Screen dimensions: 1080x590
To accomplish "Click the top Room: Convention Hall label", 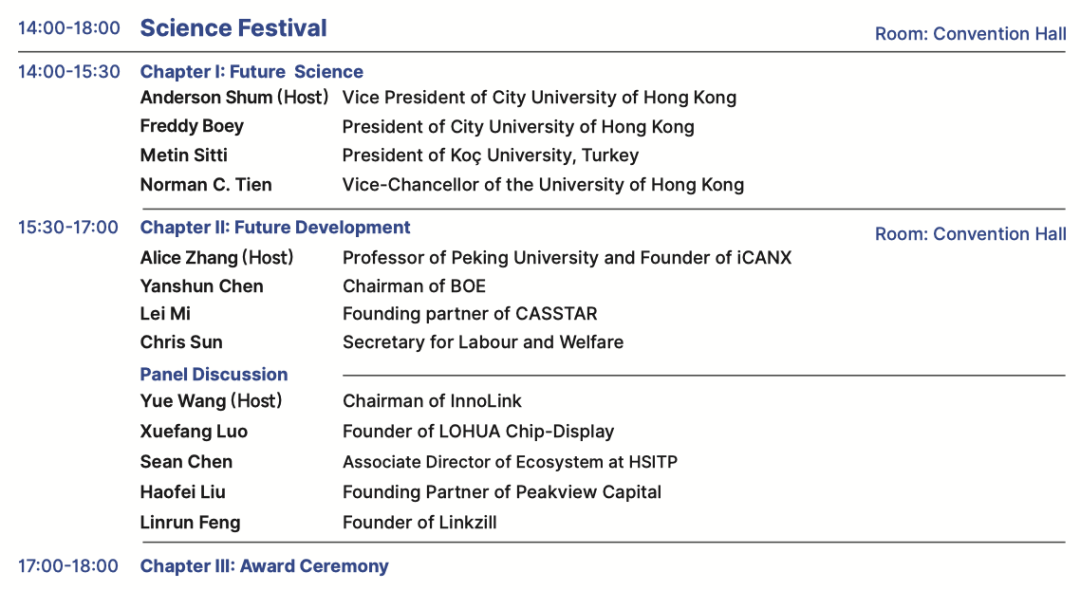I will point(970,34).
